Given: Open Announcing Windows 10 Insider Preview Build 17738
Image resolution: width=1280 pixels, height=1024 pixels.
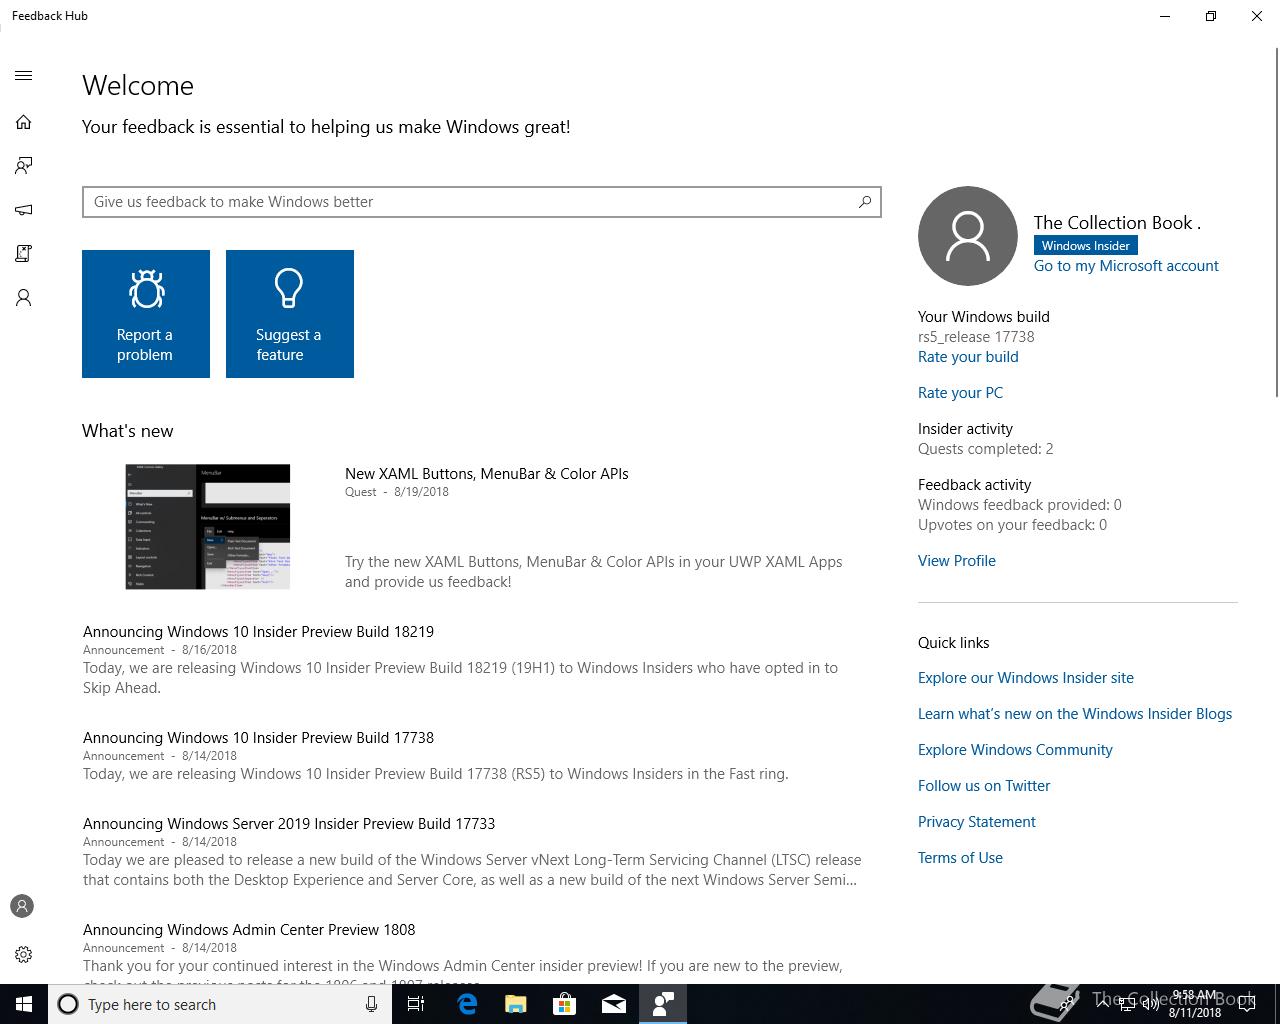Looking at the screenshot, I should [259, 738].
